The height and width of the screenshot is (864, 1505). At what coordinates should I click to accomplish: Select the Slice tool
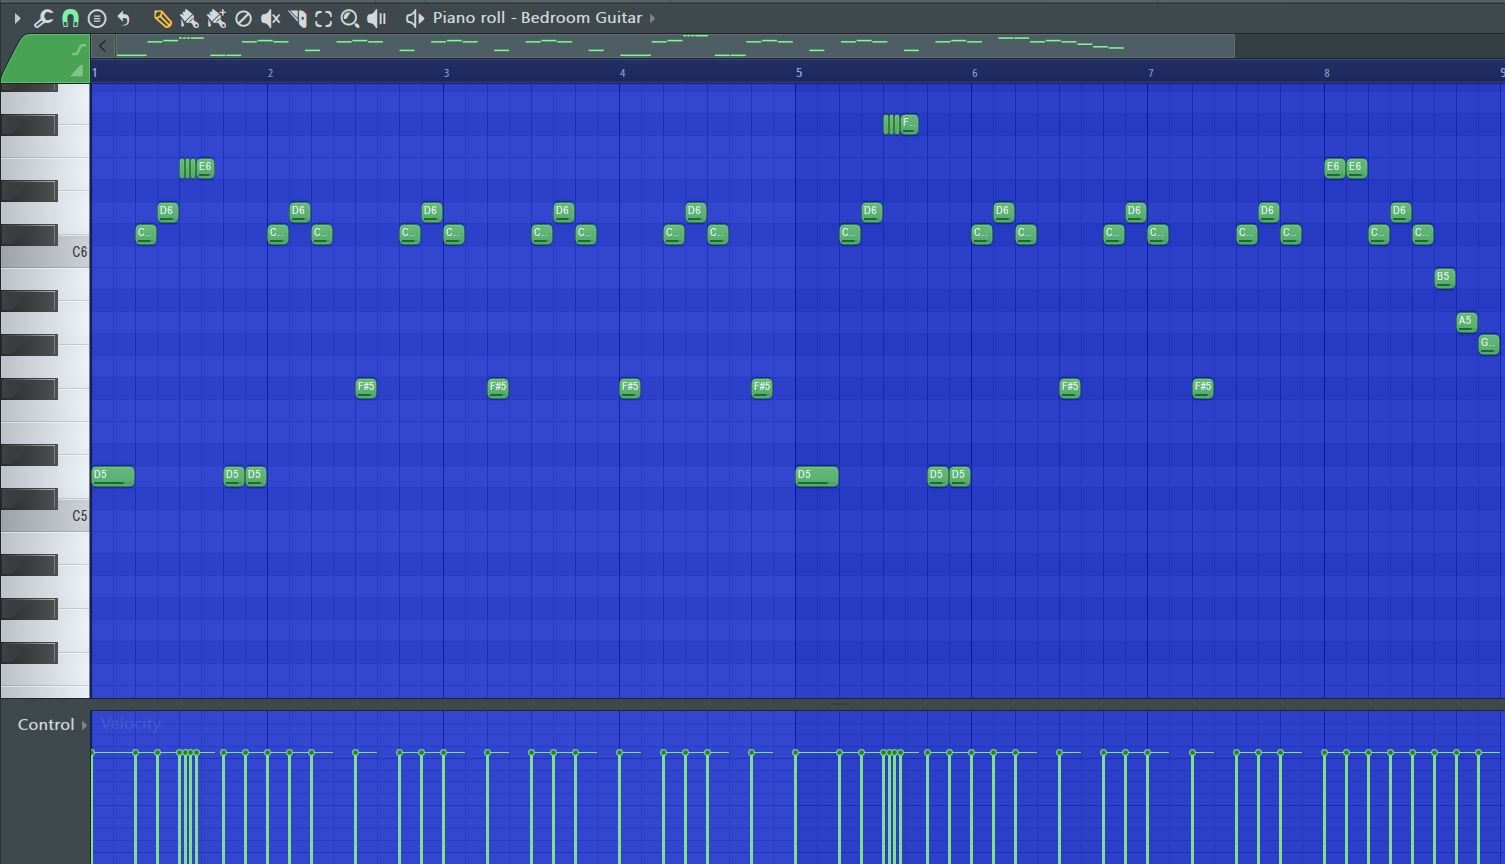click(297, 18)
